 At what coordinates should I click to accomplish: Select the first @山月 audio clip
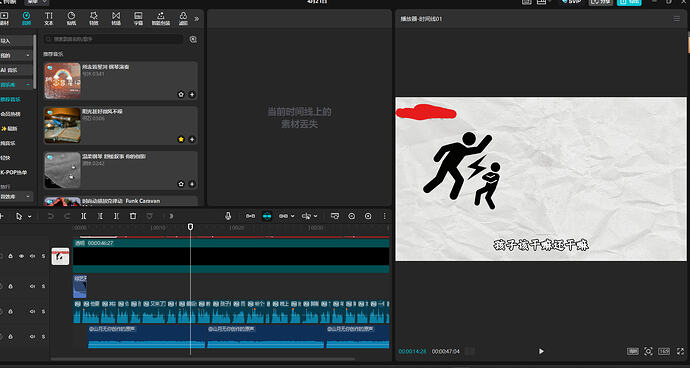pos(147,337)
